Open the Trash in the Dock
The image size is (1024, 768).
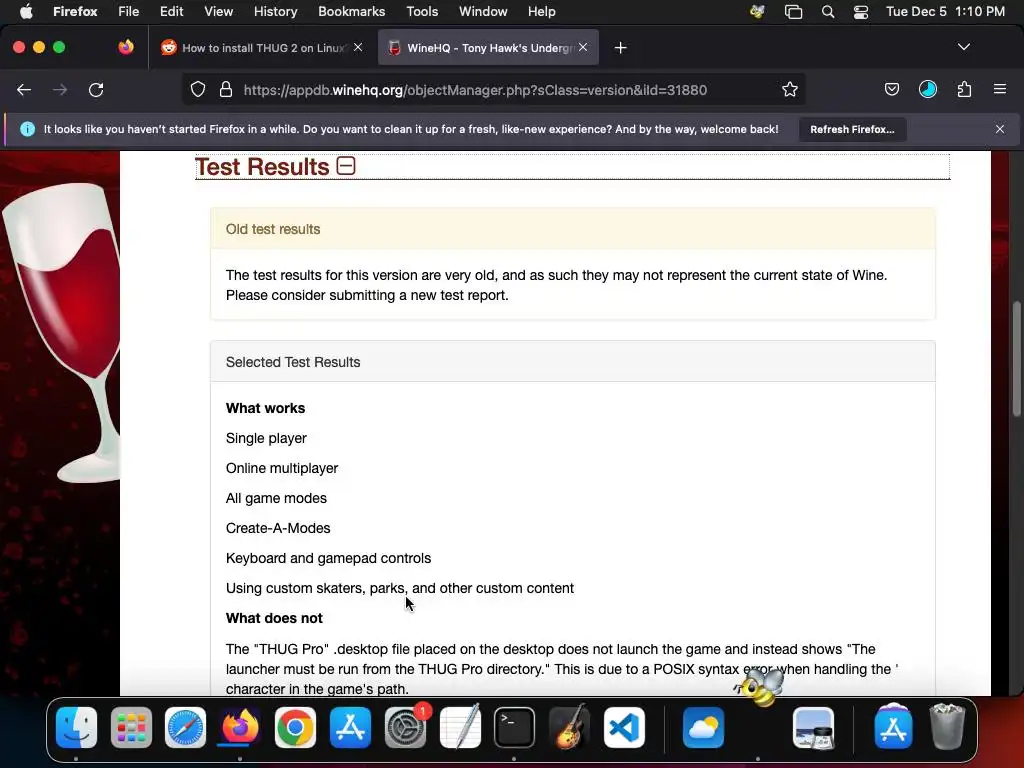click(947, 726)
